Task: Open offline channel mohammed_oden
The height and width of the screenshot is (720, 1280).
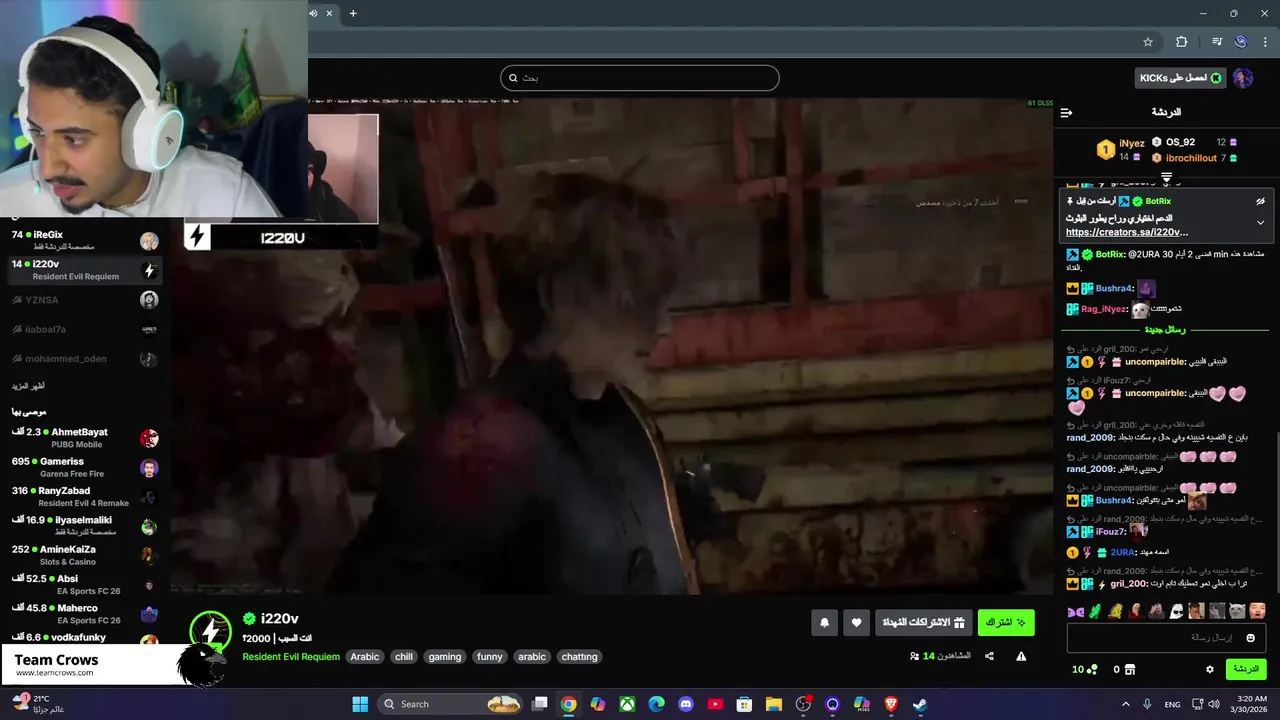Action: [85, 359]
